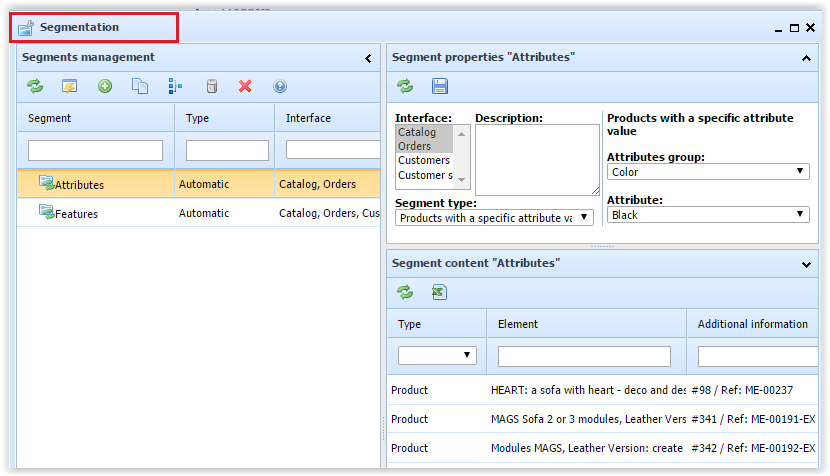Click into the Description text area
Image resolution: width=830 pixels, height=476 pixels.
(x=536, y=160)
